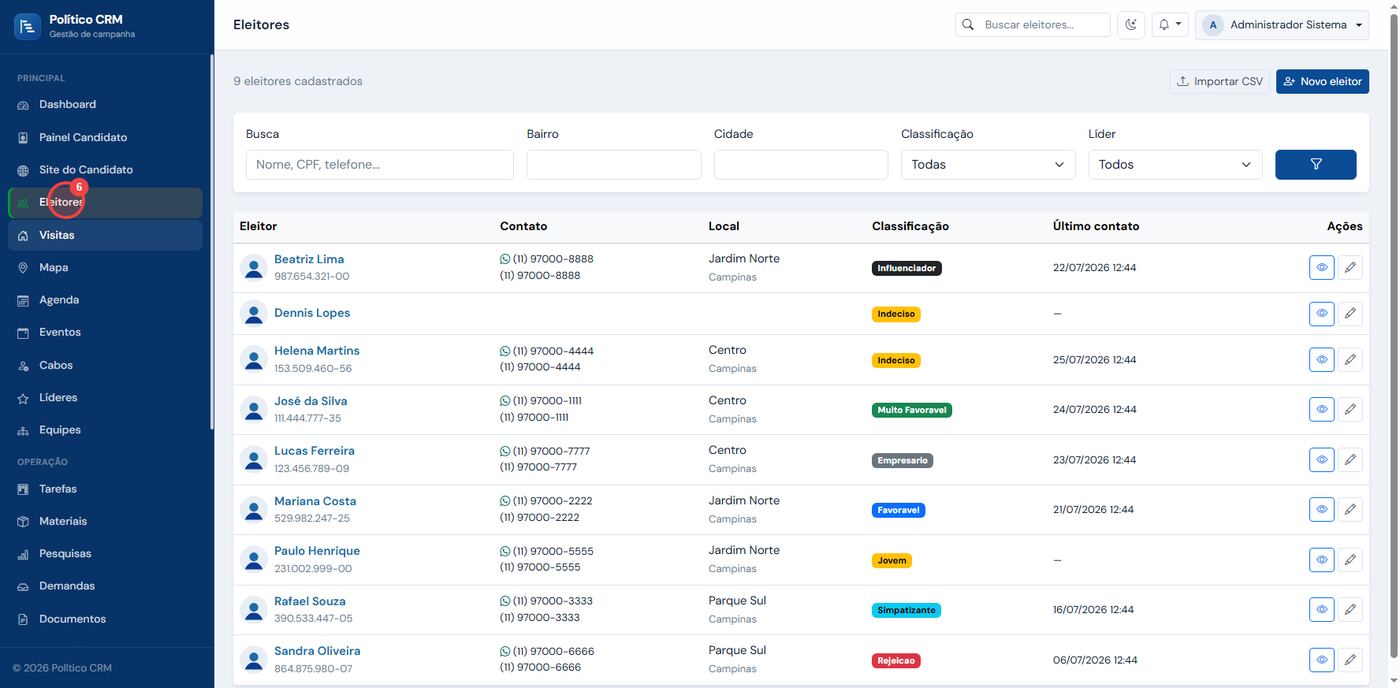The image size is (1400, 688).
Task: Click the Pesquisas chart icon
Action: point(23,554)
